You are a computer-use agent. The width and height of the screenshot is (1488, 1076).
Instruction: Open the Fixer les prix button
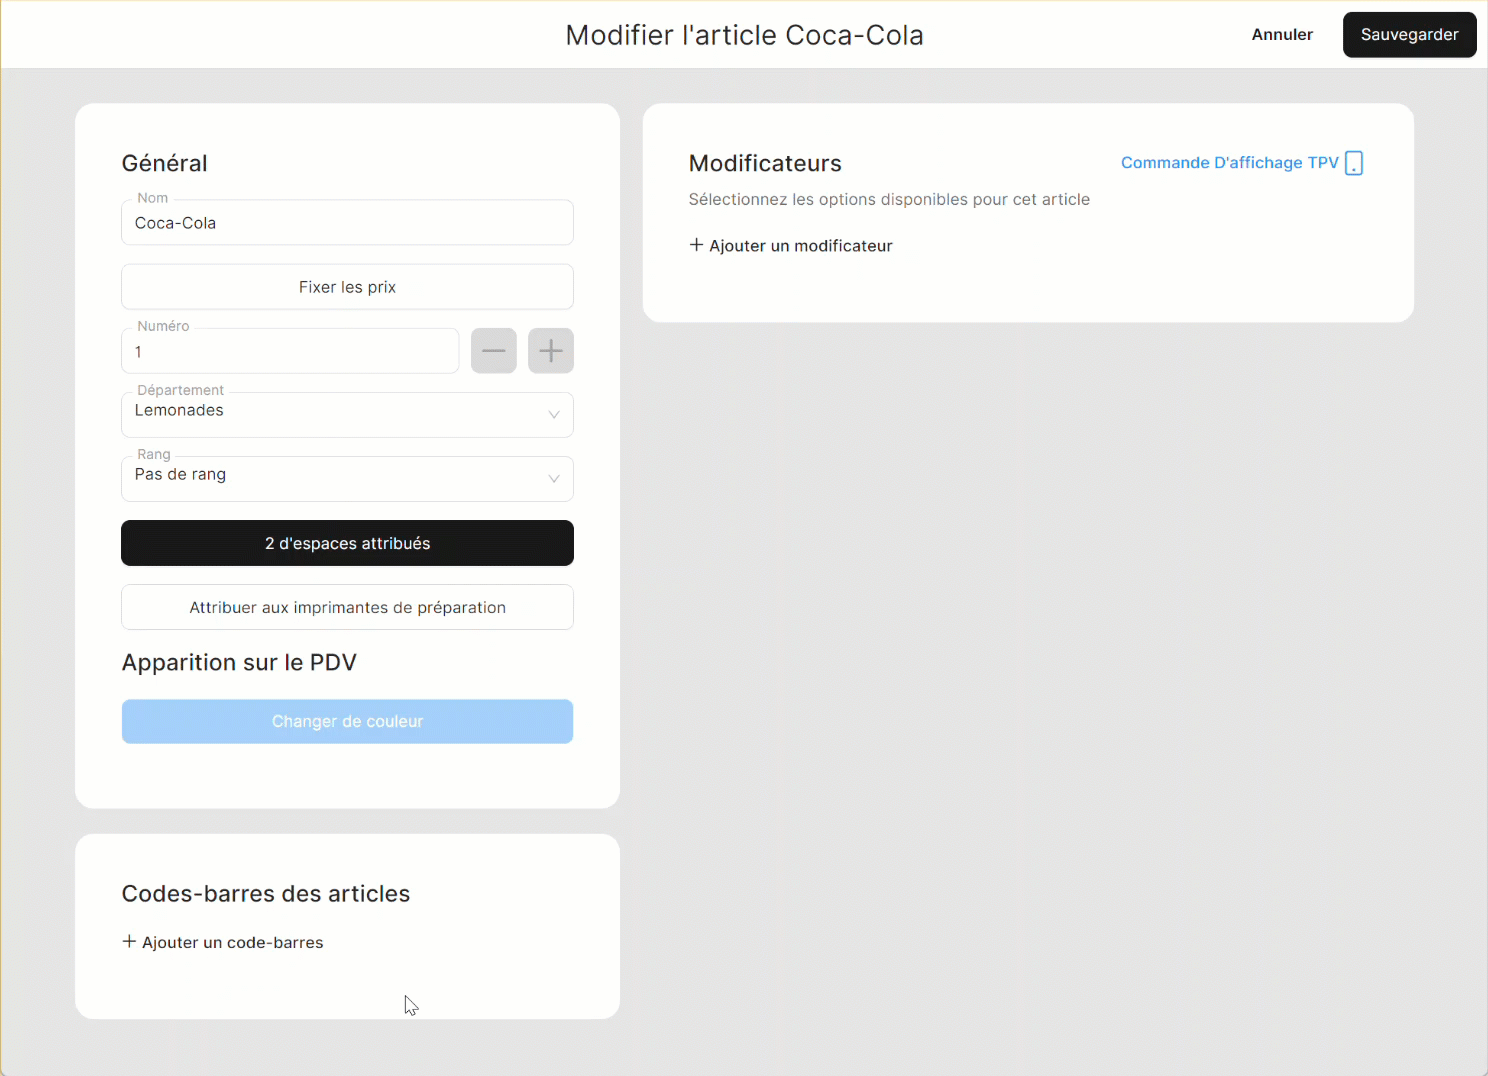point(347,287)
